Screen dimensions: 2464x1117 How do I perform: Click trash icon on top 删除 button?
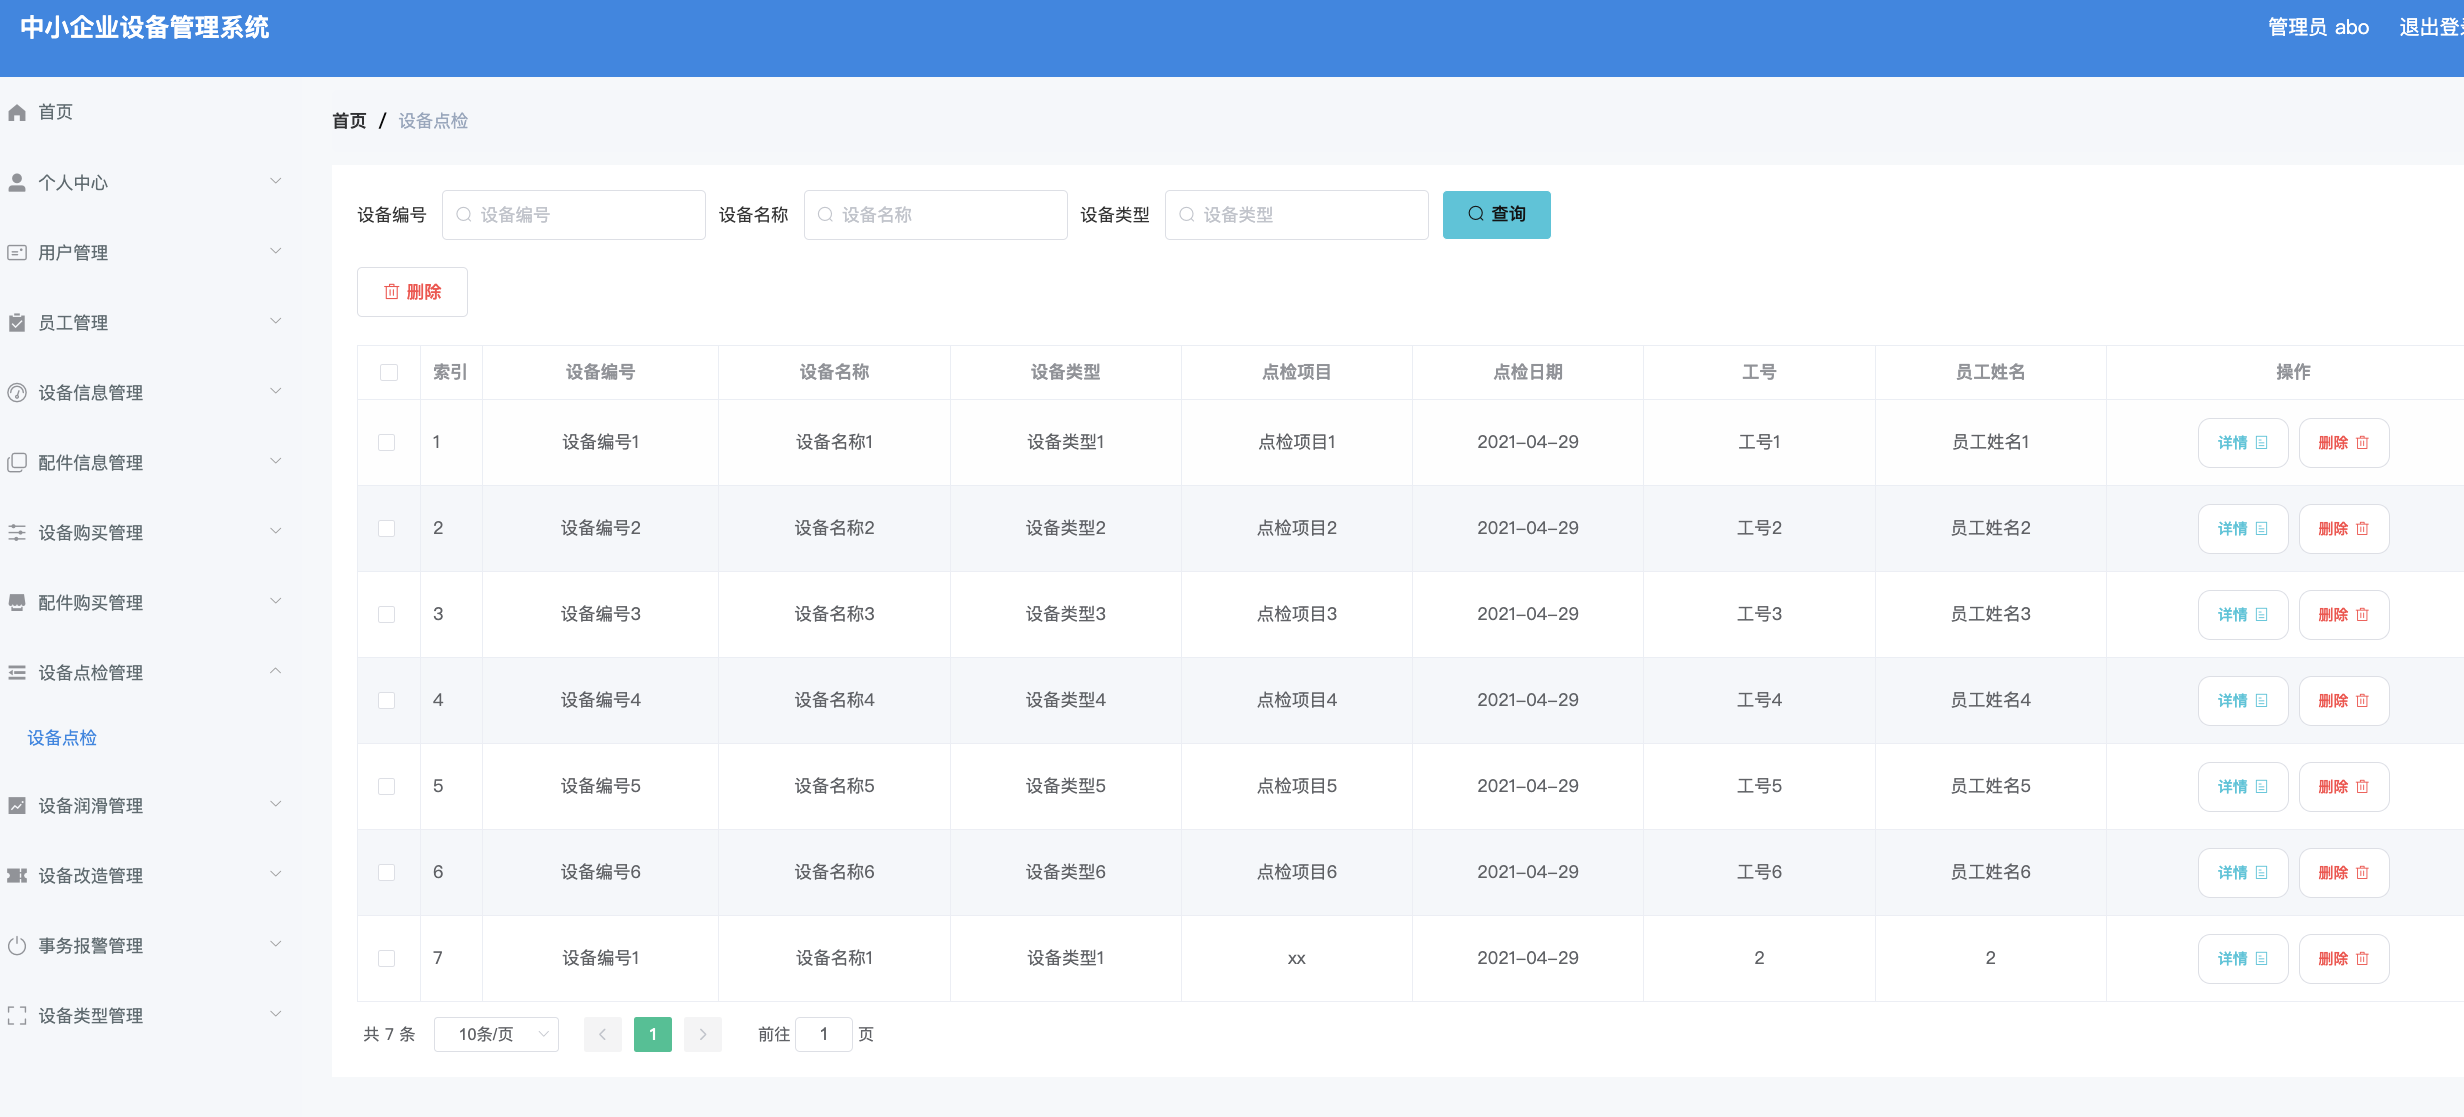point(392,291)
